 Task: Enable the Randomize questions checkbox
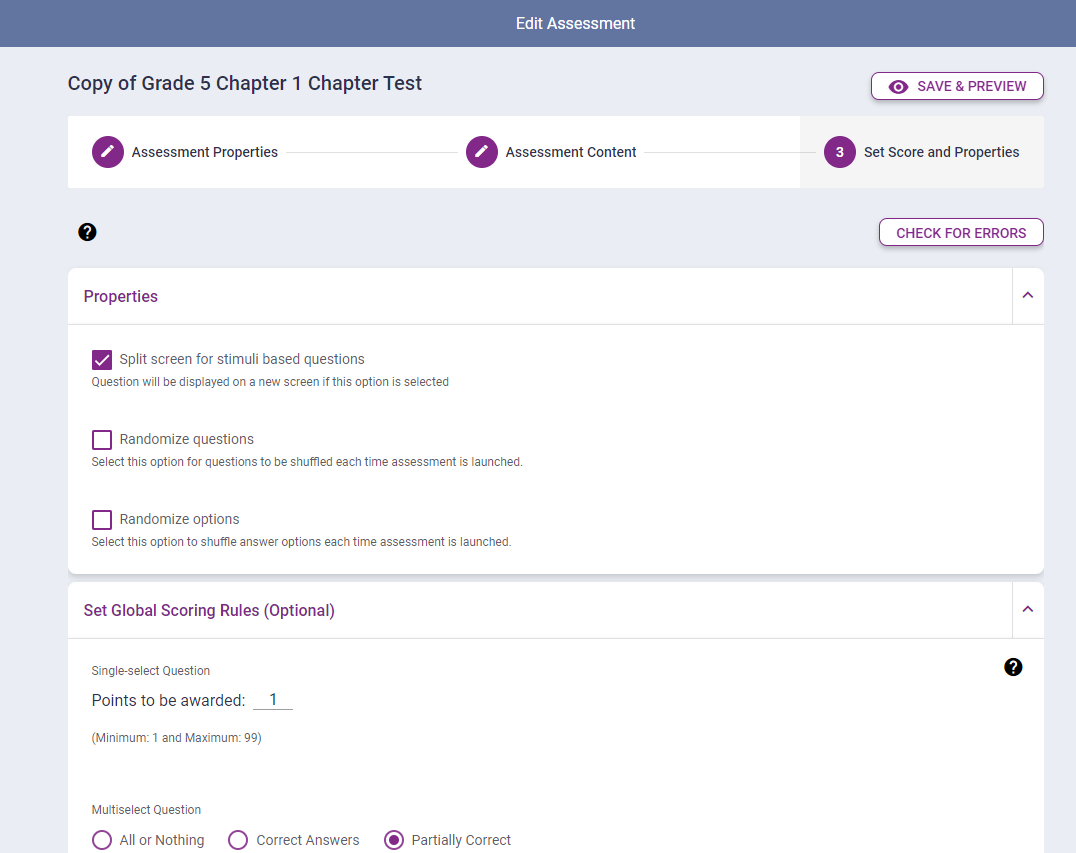tap(102, 440)
